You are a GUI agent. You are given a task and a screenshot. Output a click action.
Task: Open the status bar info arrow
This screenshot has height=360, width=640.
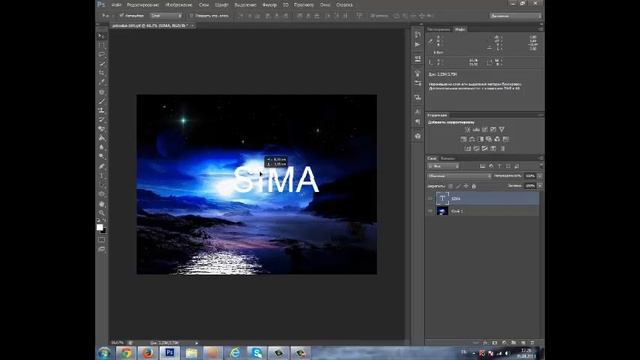pyautogui.click(x=196, y=343)
